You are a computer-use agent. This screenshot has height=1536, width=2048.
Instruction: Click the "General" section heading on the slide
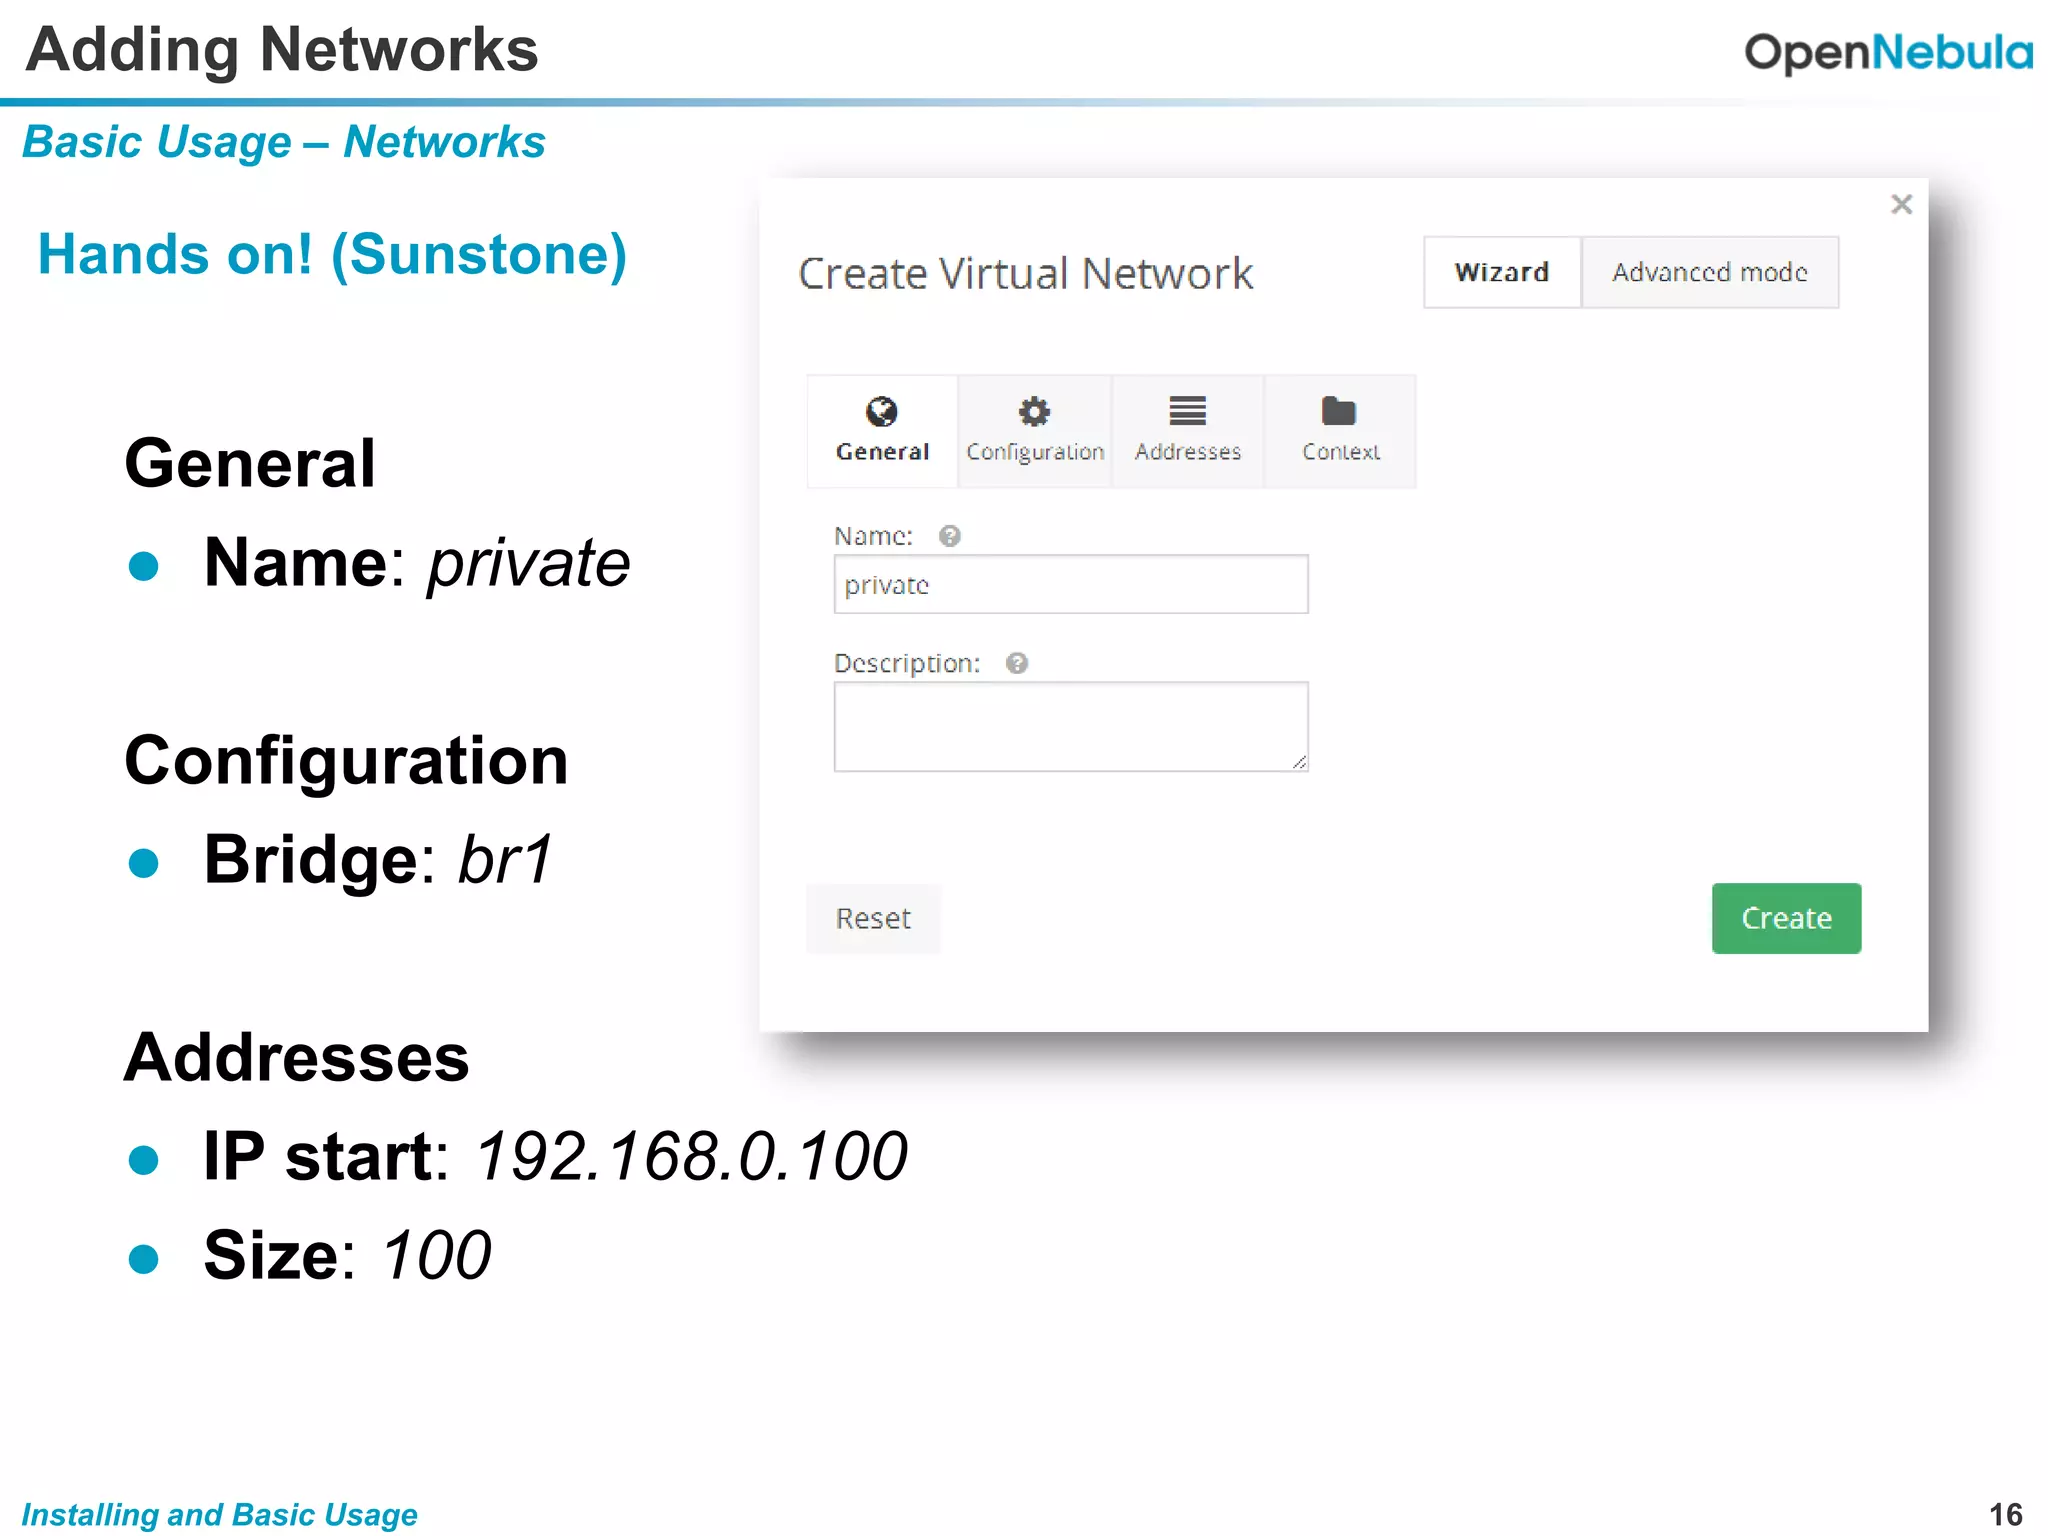(250, 463)
